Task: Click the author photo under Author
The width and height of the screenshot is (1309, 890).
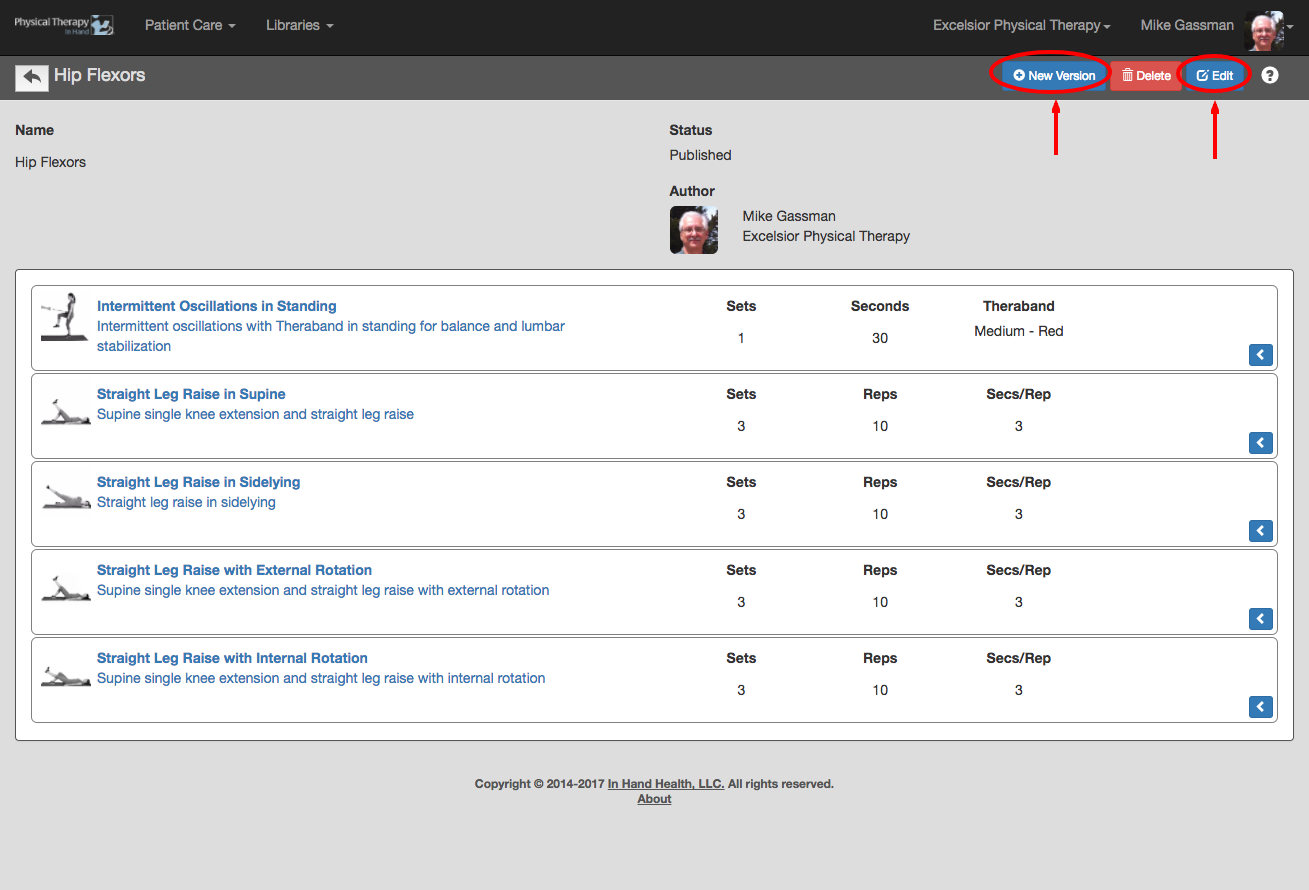Action: tap(693, 230)
